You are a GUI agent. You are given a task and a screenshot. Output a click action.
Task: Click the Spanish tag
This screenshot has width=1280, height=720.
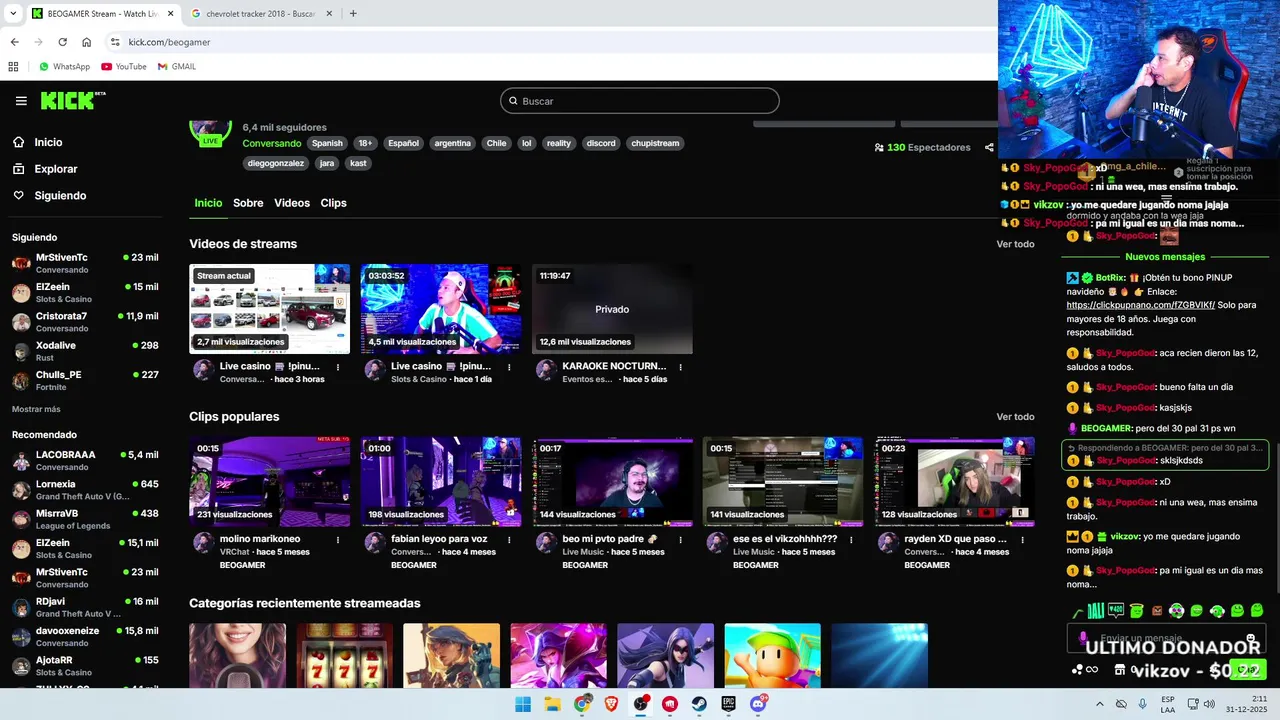[x=327, y=143]
